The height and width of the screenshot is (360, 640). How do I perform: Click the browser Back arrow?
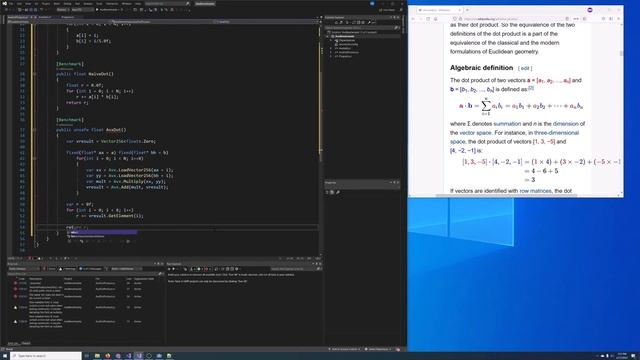tap(413, 19)
